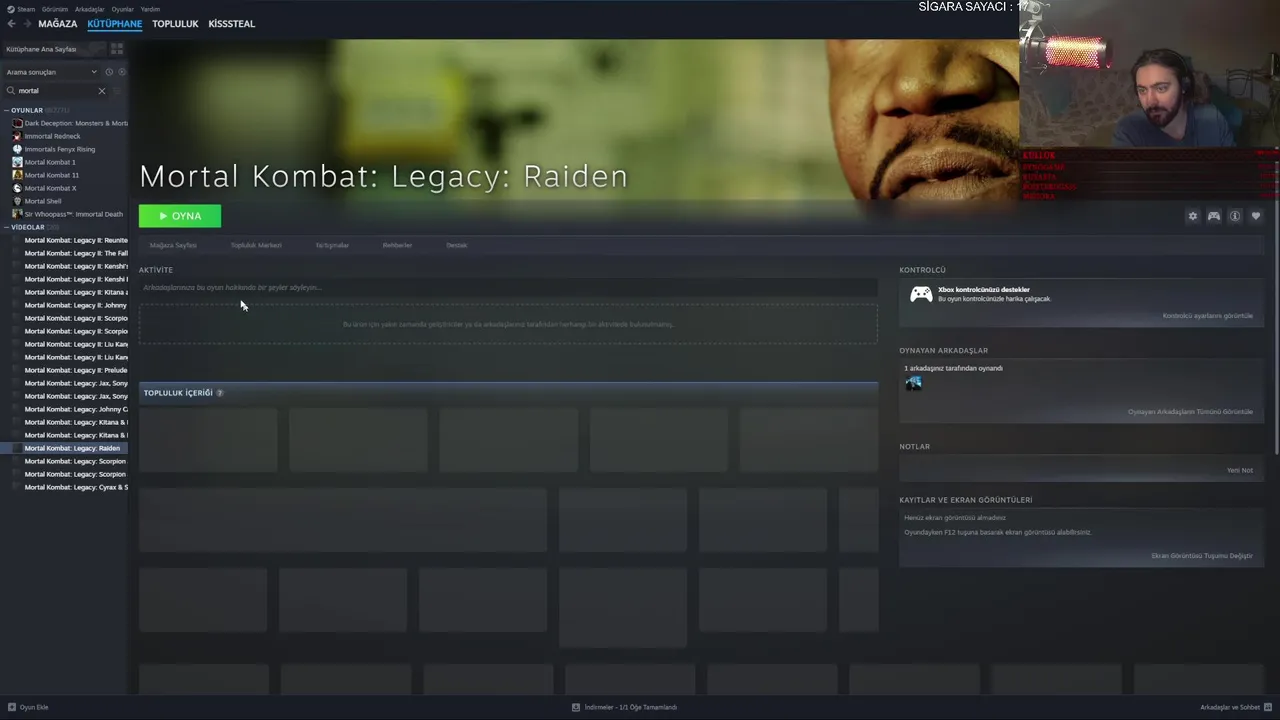Click Oynayan Arkadaşların Tümünü Görüntüle

pyautogui.click(x=1190, y=412)
